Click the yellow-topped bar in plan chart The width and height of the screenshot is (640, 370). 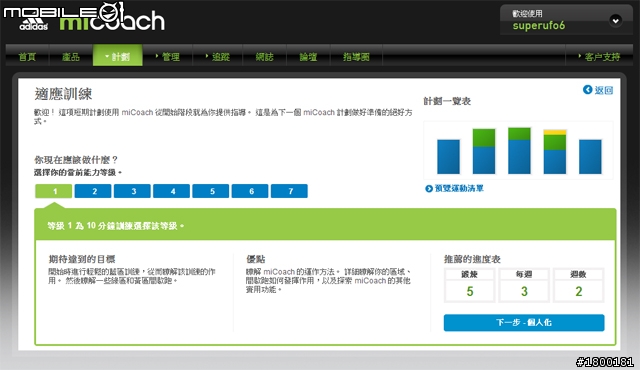click(555, 152)
